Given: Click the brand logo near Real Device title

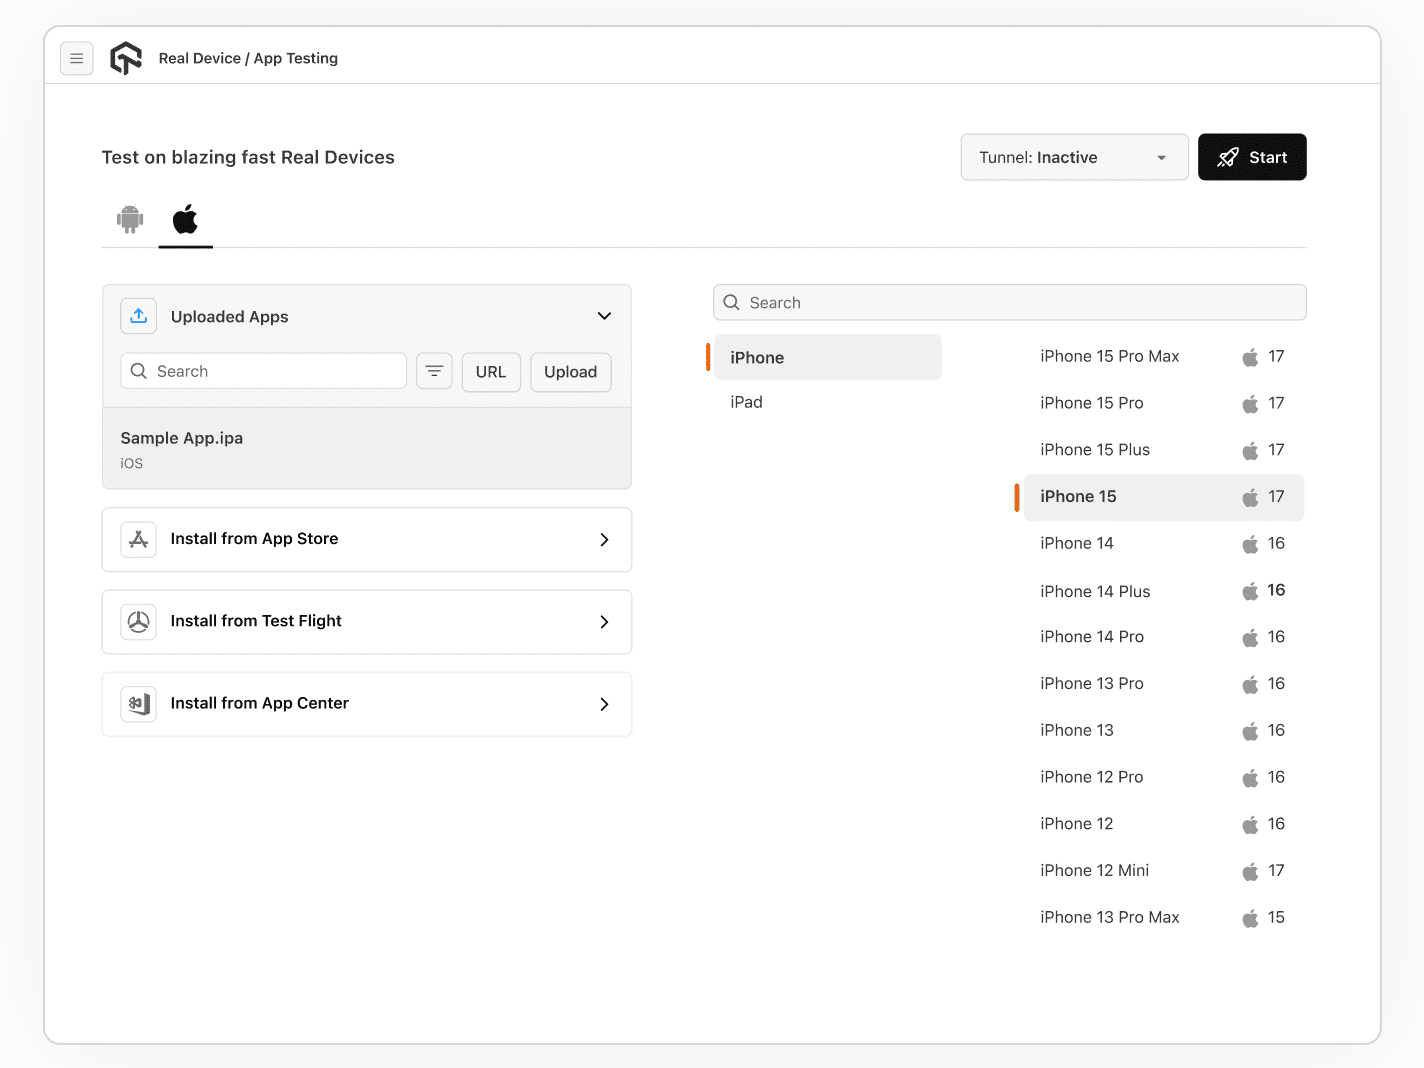Looking at the screenshot, I should [x=126, y=58].
